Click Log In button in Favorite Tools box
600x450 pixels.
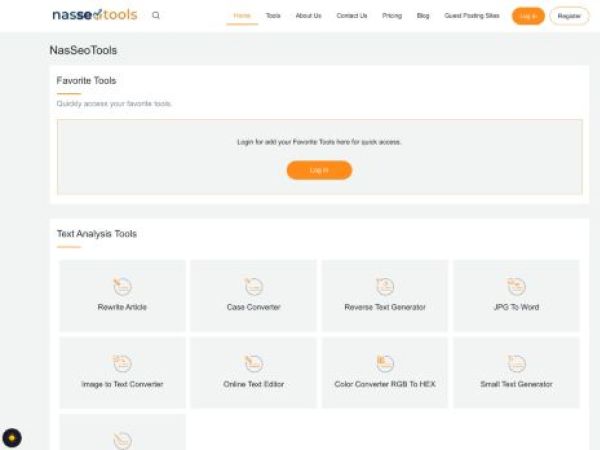tap(319, 170)
